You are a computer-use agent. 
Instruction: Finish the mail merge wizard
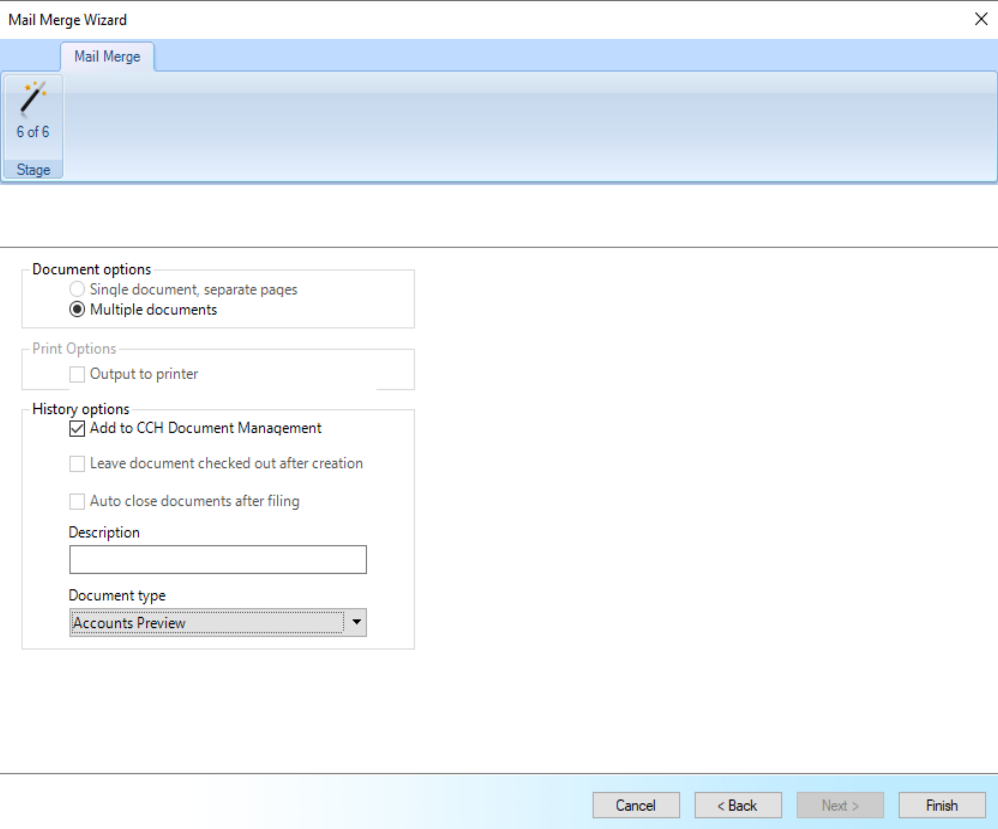pos(942,805)
